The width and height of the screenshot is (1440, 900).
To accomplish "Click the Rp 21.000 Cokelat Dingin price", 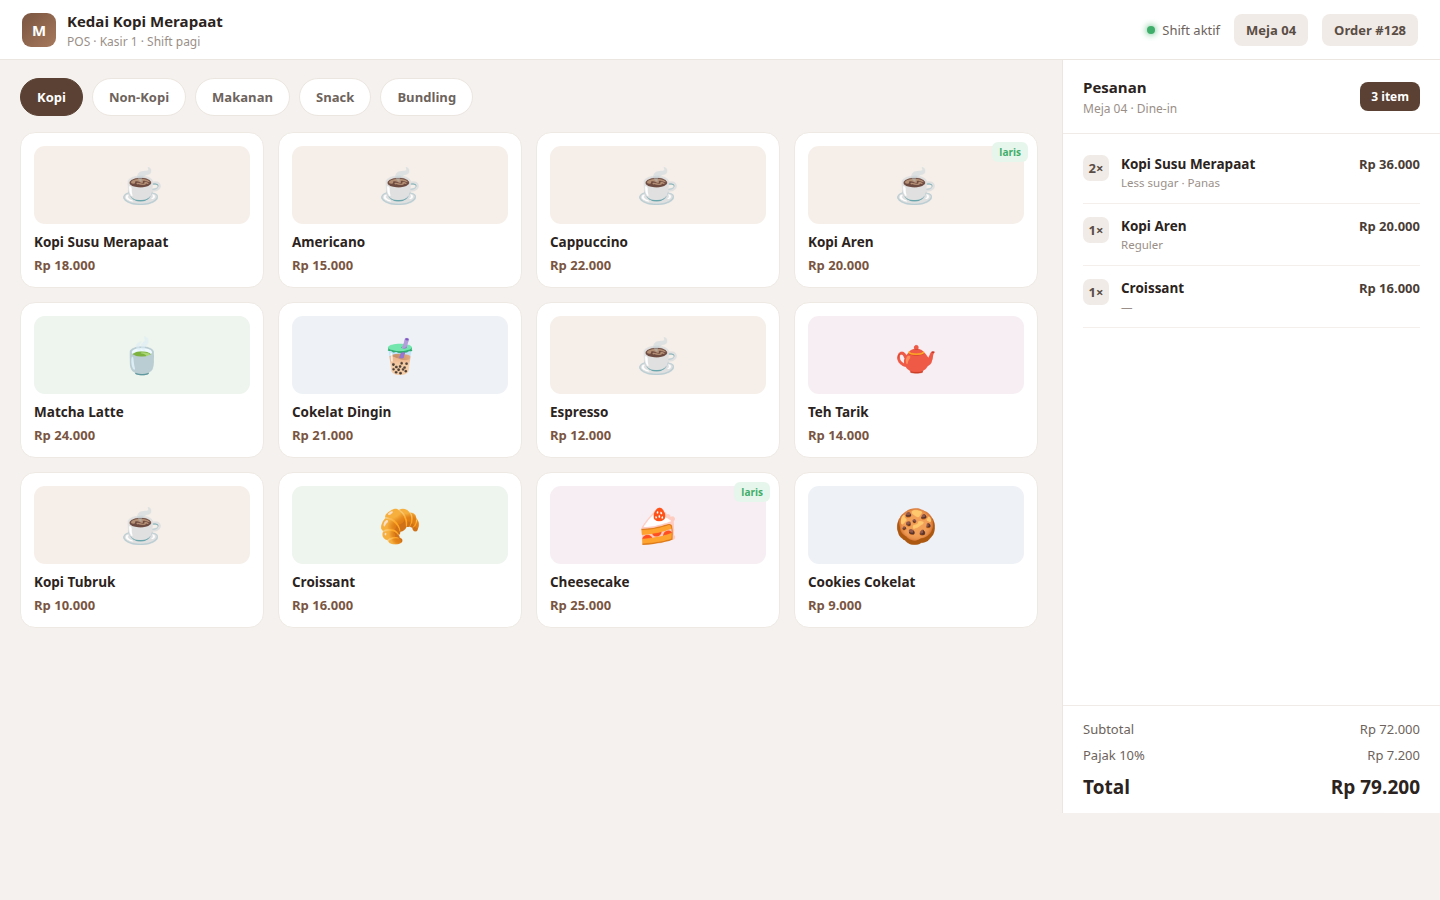I will 322,436.
